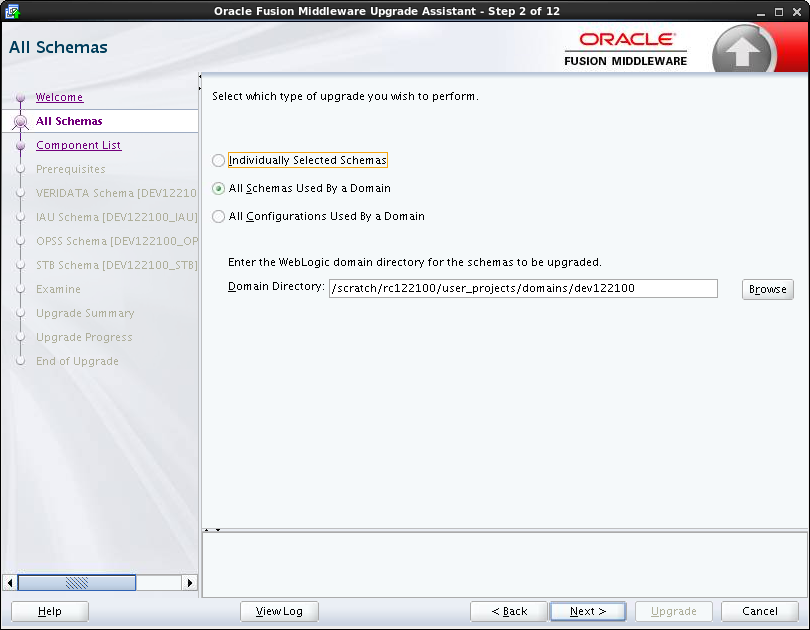
Task: Click left arrow of sidebar scrollbar
Action: [10, 582]
